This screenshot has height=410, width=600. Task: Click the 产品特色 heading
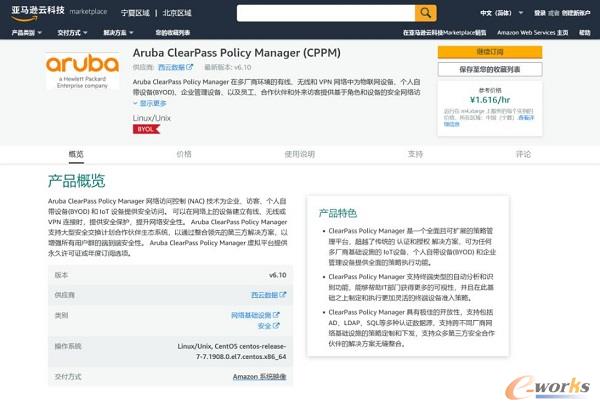(338, 213)
